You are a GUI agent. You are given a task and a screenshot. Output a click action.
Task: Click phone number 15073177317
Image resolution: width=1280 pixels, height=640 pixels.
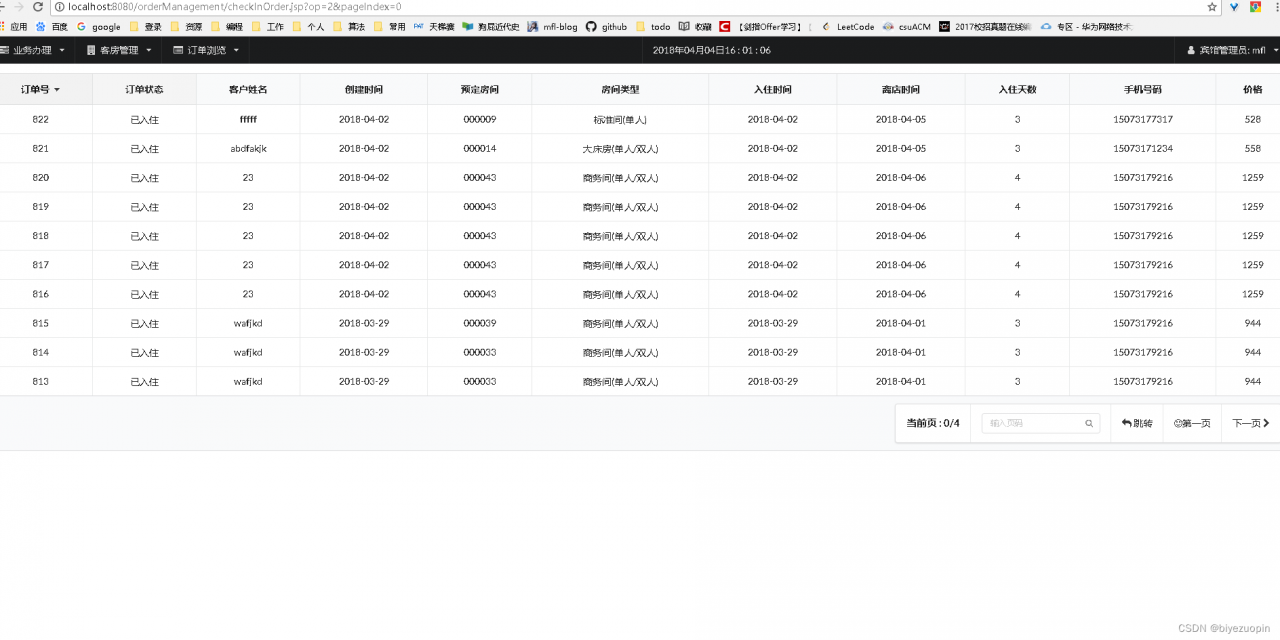click(x=1143, y=119)
